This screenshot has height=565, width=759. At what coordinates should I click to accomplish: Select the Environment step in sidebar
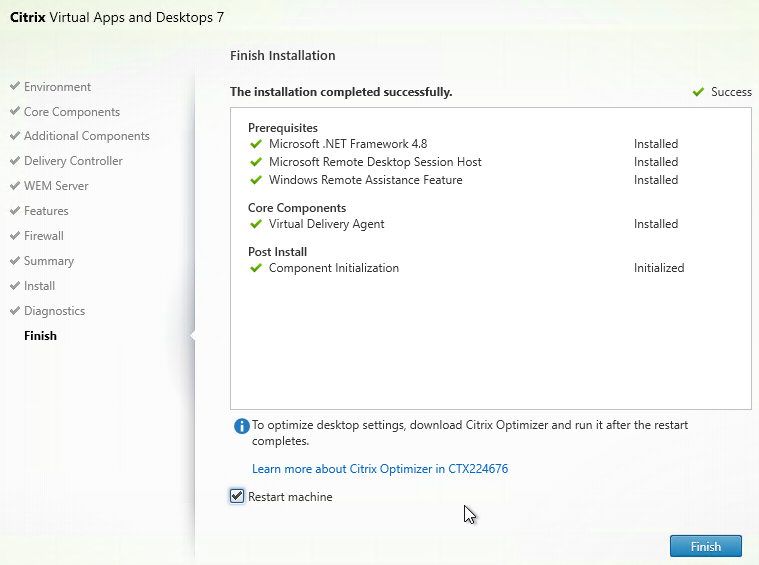[57, 87]
